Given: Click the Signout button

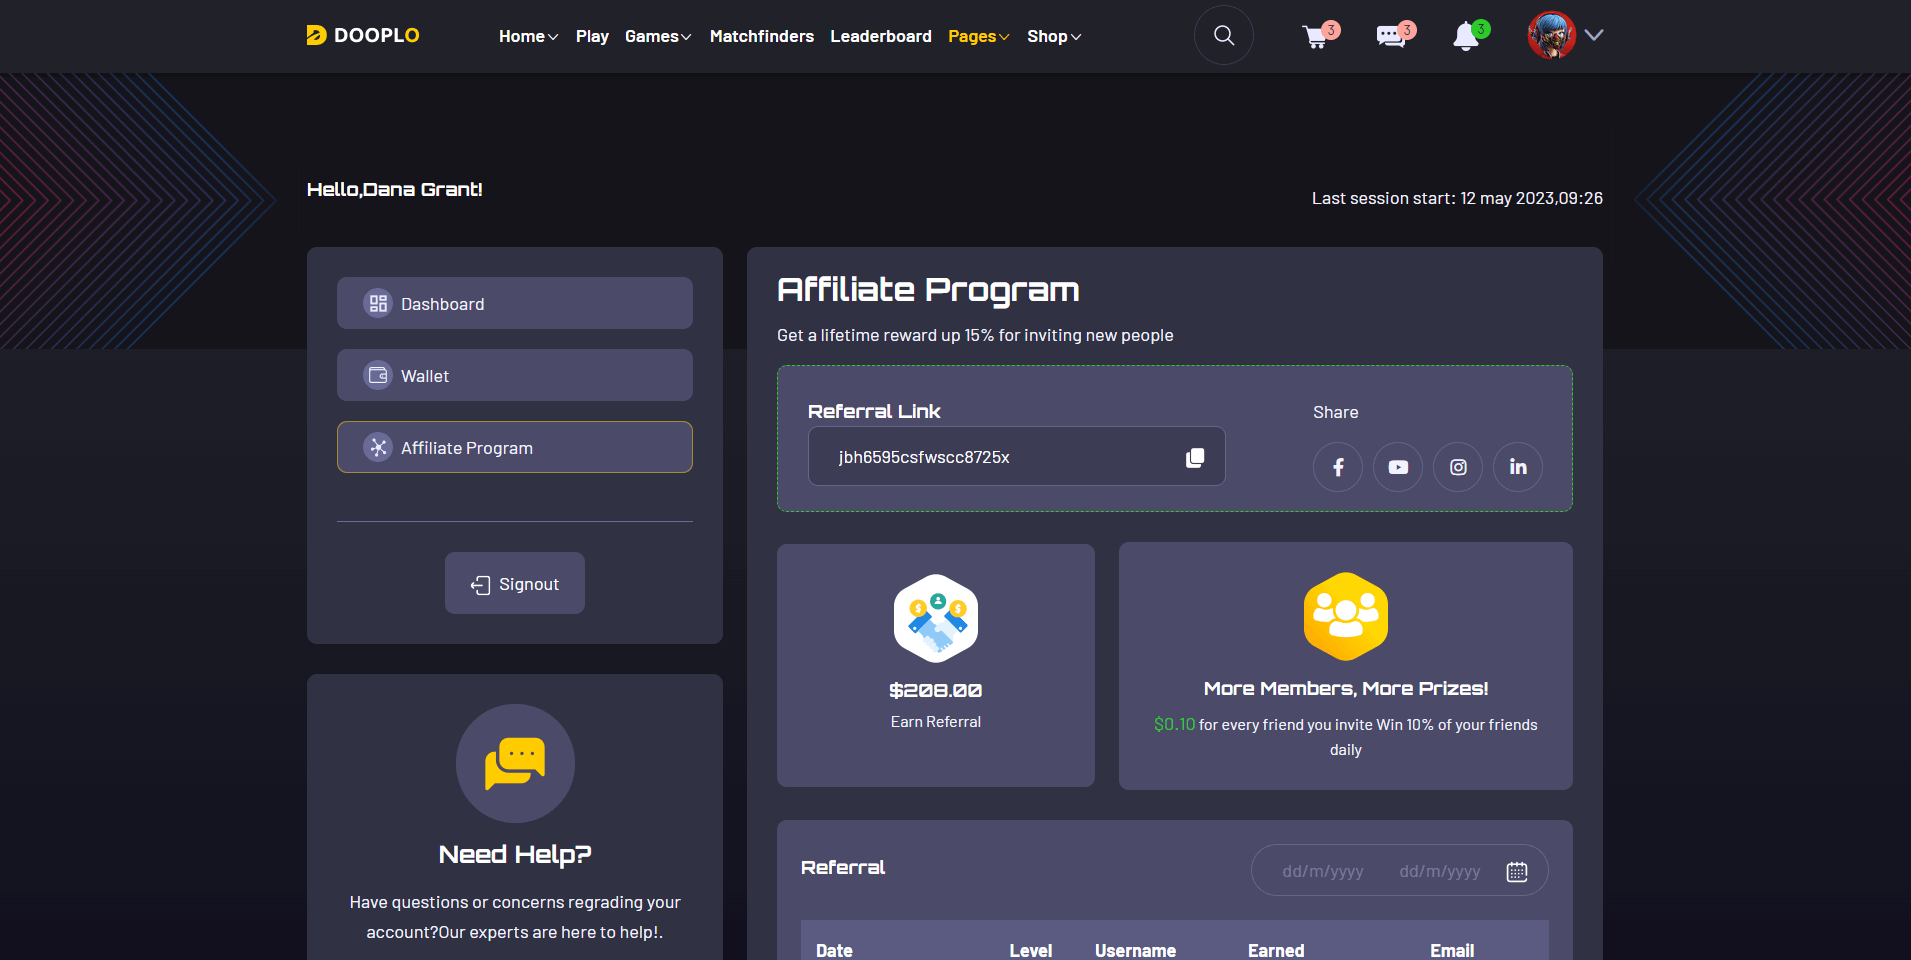Looking at the screenshot, I should point(515,583).
